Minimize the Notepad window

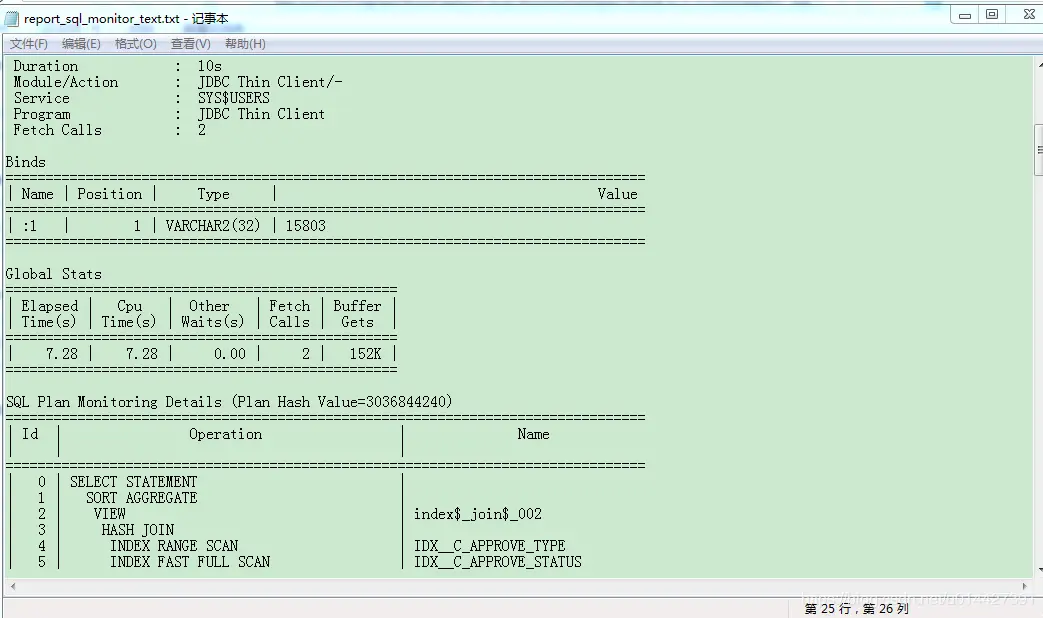click(x=965, y=15)
